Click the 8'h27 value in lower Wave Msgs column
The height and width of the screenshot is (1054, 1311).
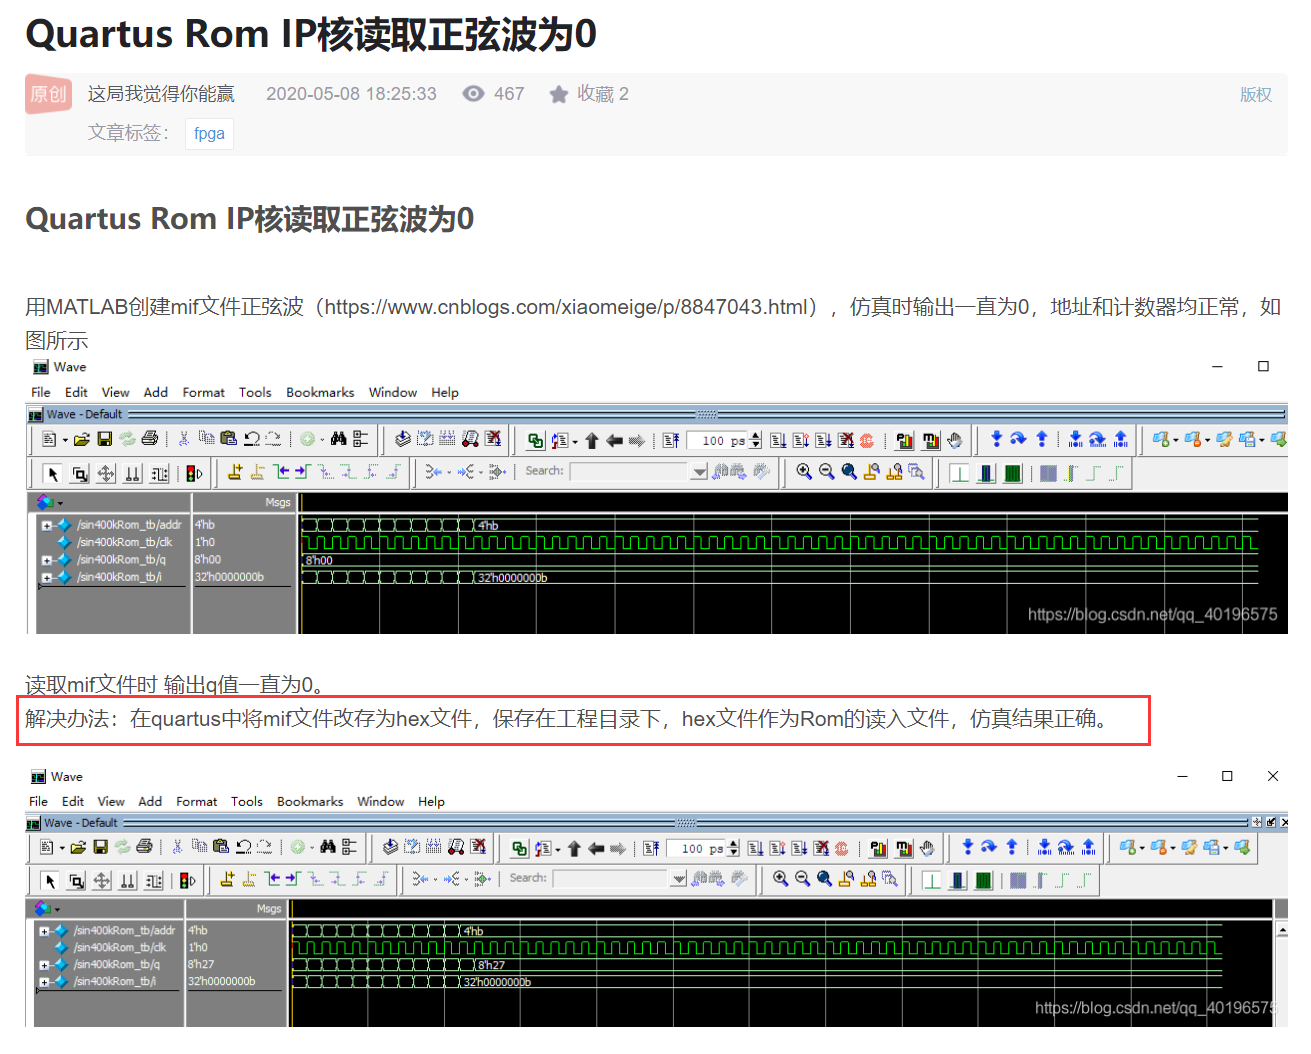(x=201, y=965)
